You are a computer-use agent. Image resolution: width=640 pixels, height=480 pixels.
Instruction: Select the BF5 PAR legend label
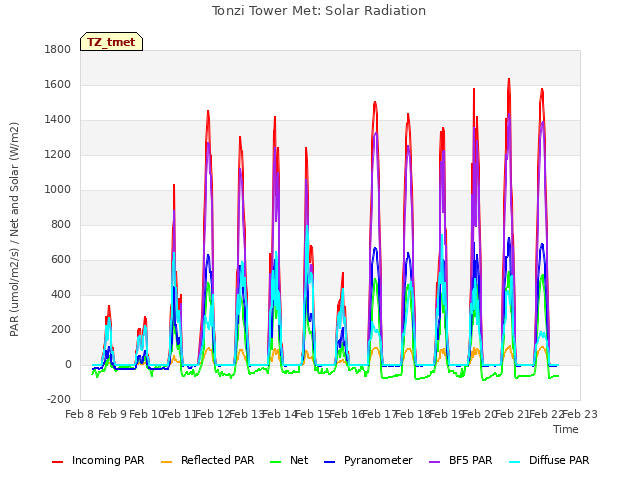coord(471,460)
